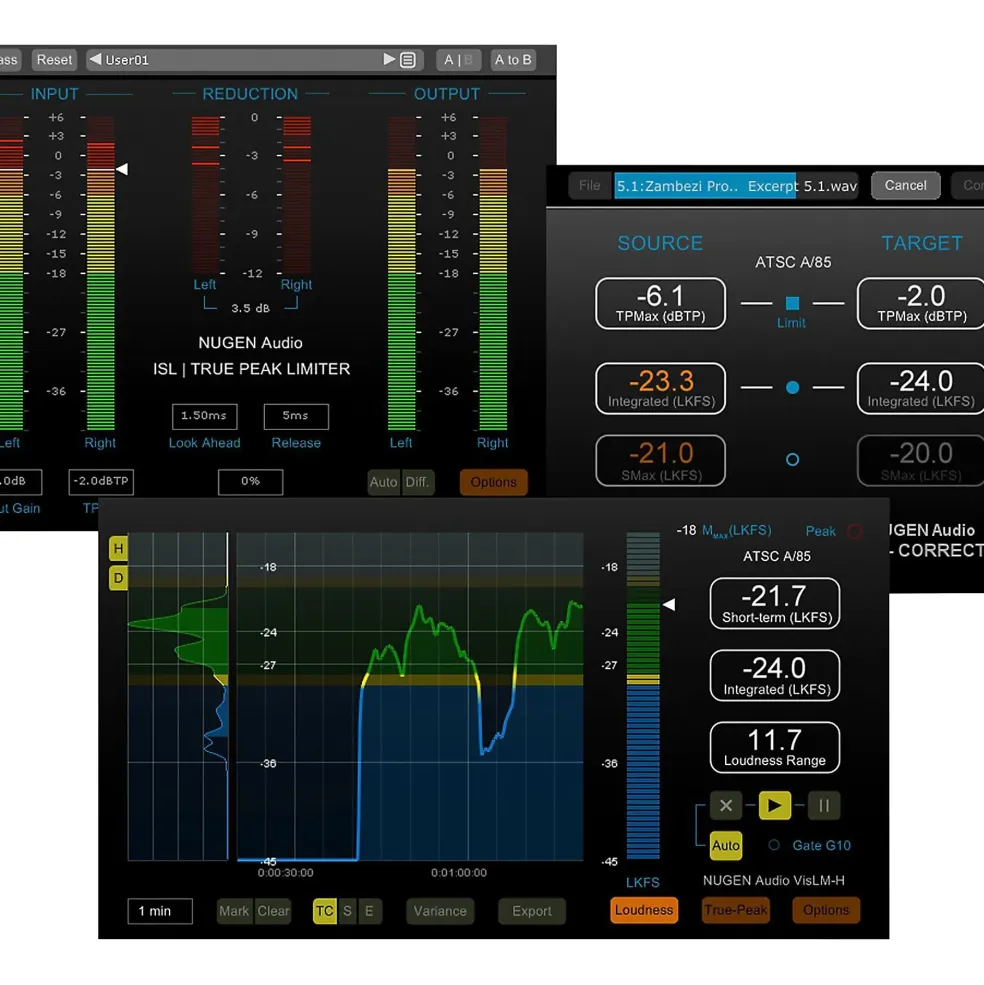Screen dimensions: 984x985
Task: Click target SMax -20.0 value
Action: (x=921, y=460)
